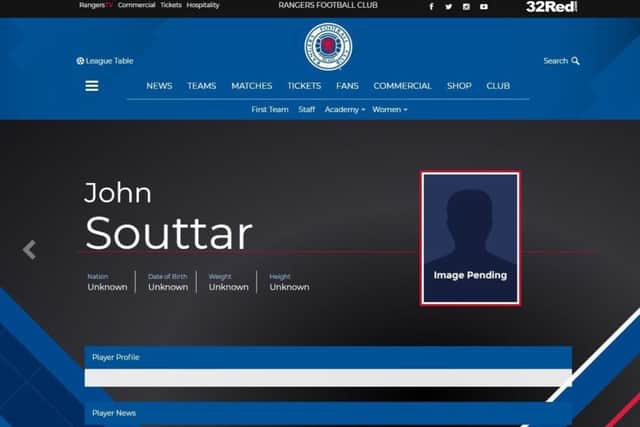The height and width of the screenshot is (427, 640).
Task: Open the SHOP menu
Action: (x=459, y=86)
